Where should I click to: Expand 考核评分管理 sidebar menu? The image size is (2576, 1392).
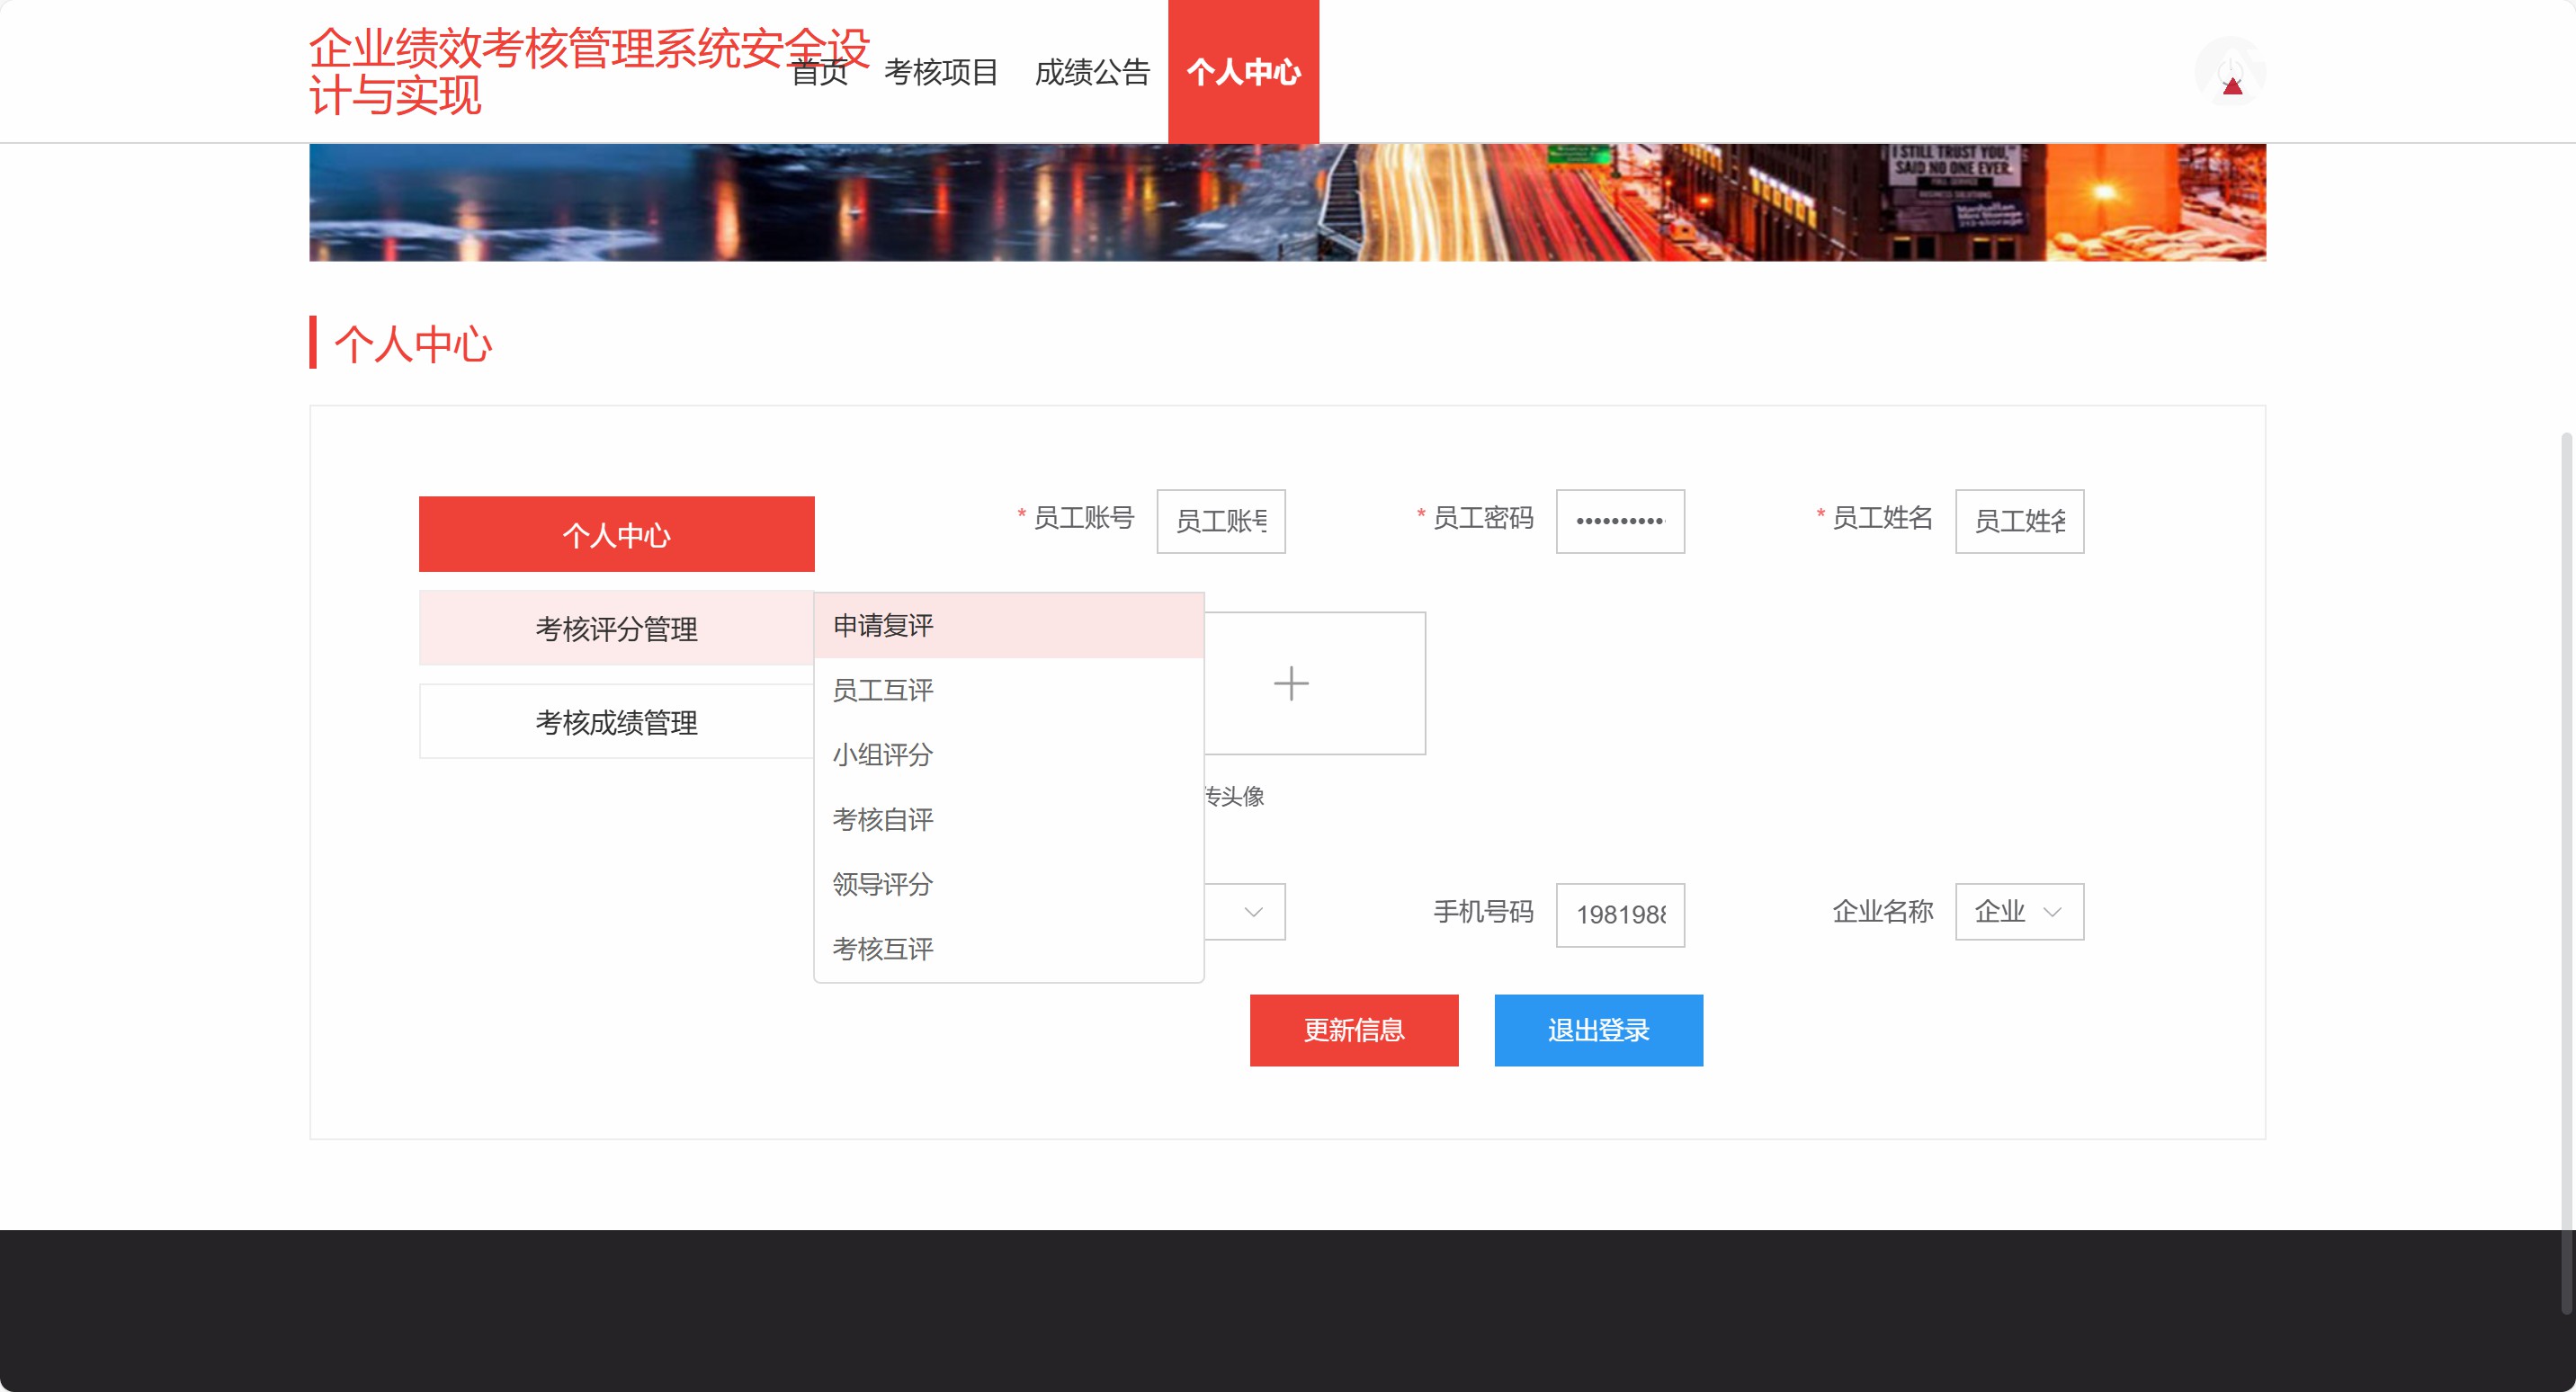tap(616, 629)
